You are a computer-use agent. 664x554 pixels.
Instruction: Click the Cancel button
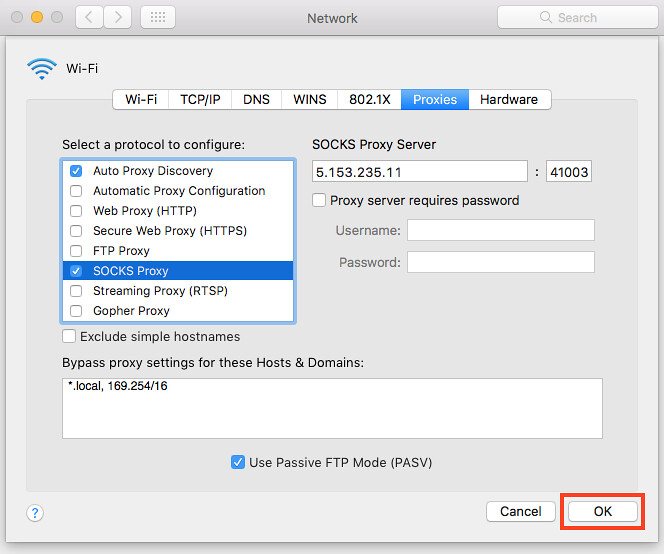(521, 511)
